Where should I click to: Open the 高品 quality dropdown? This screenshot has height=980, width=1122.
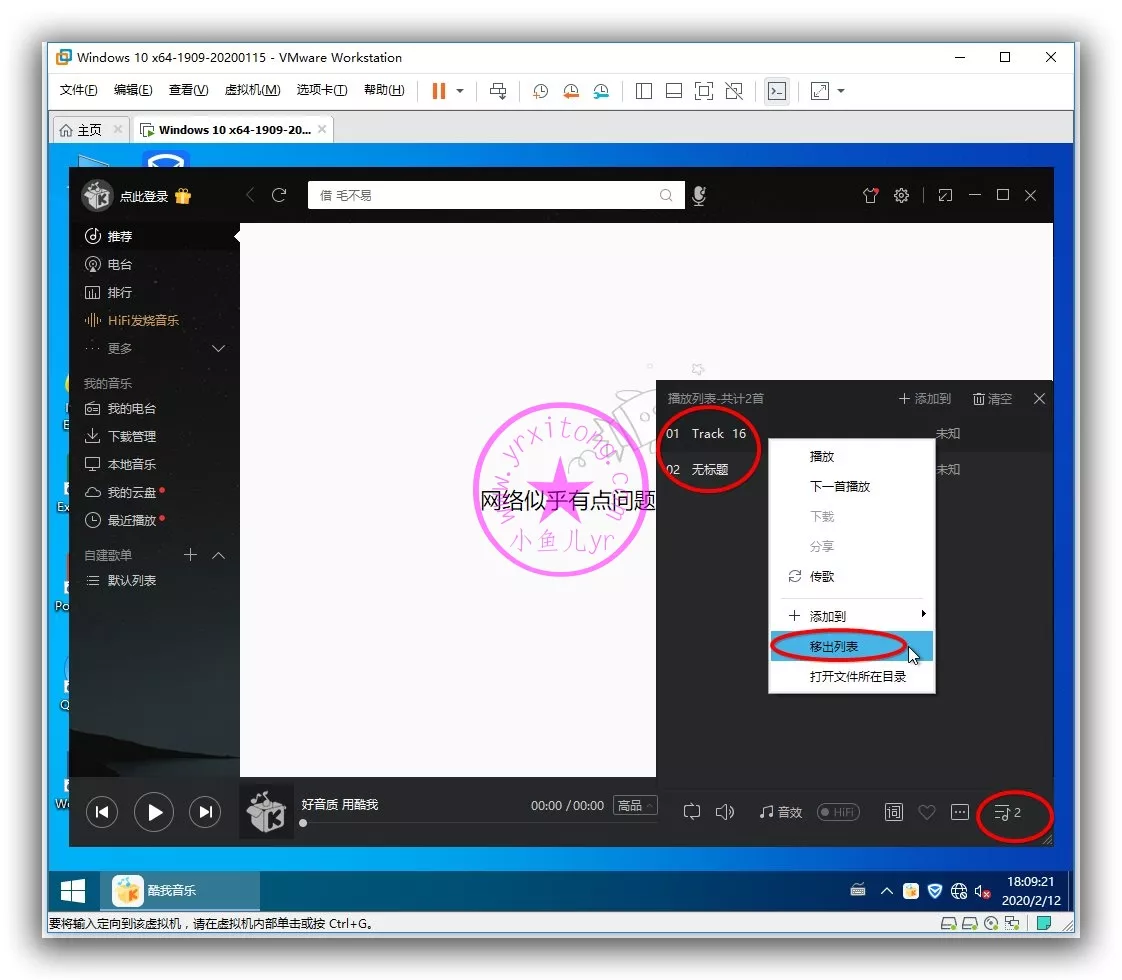click(x=635, y=806)
